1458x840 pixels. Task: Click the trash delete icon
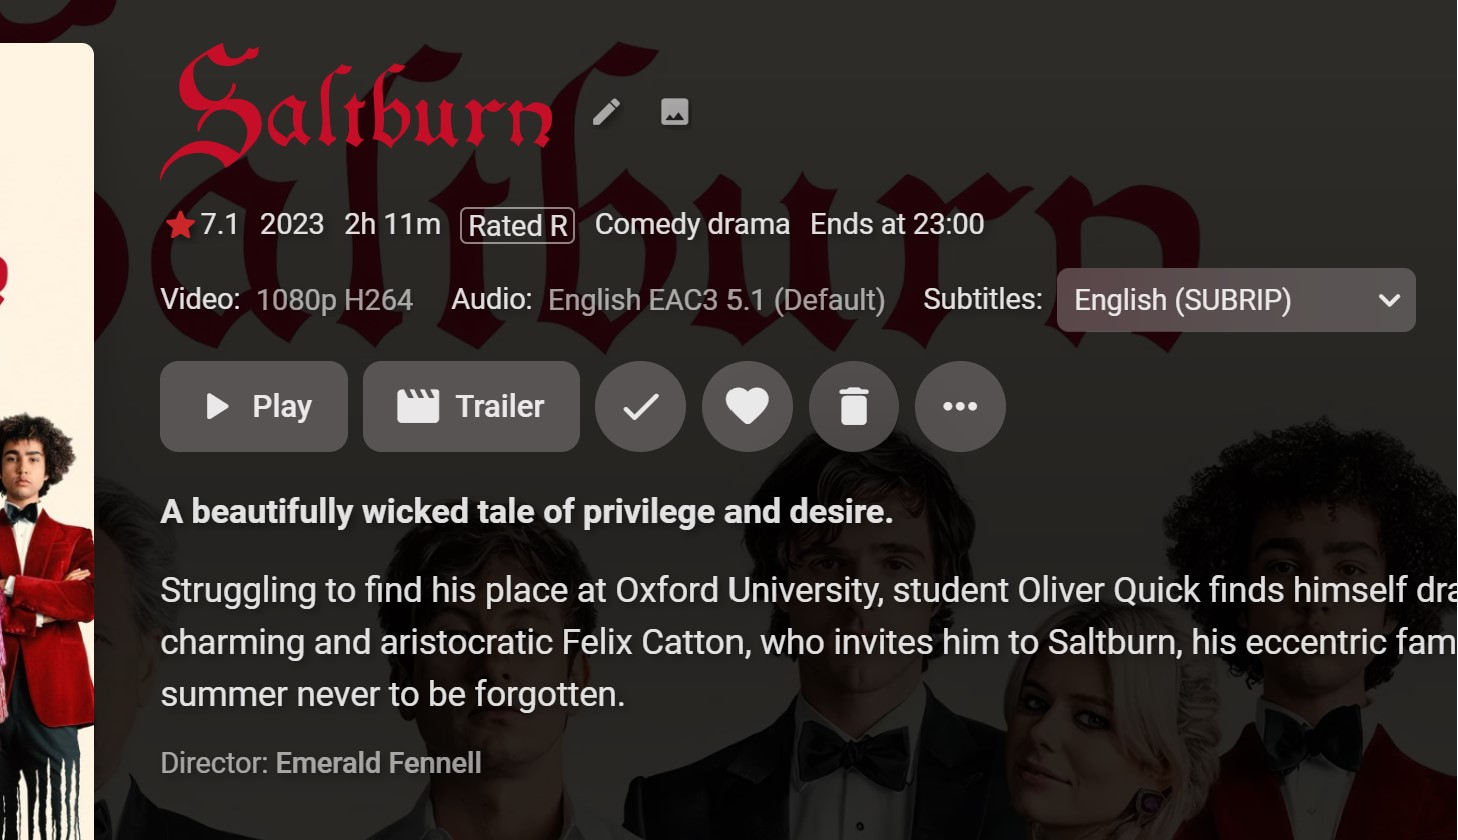tap(854, 406)
